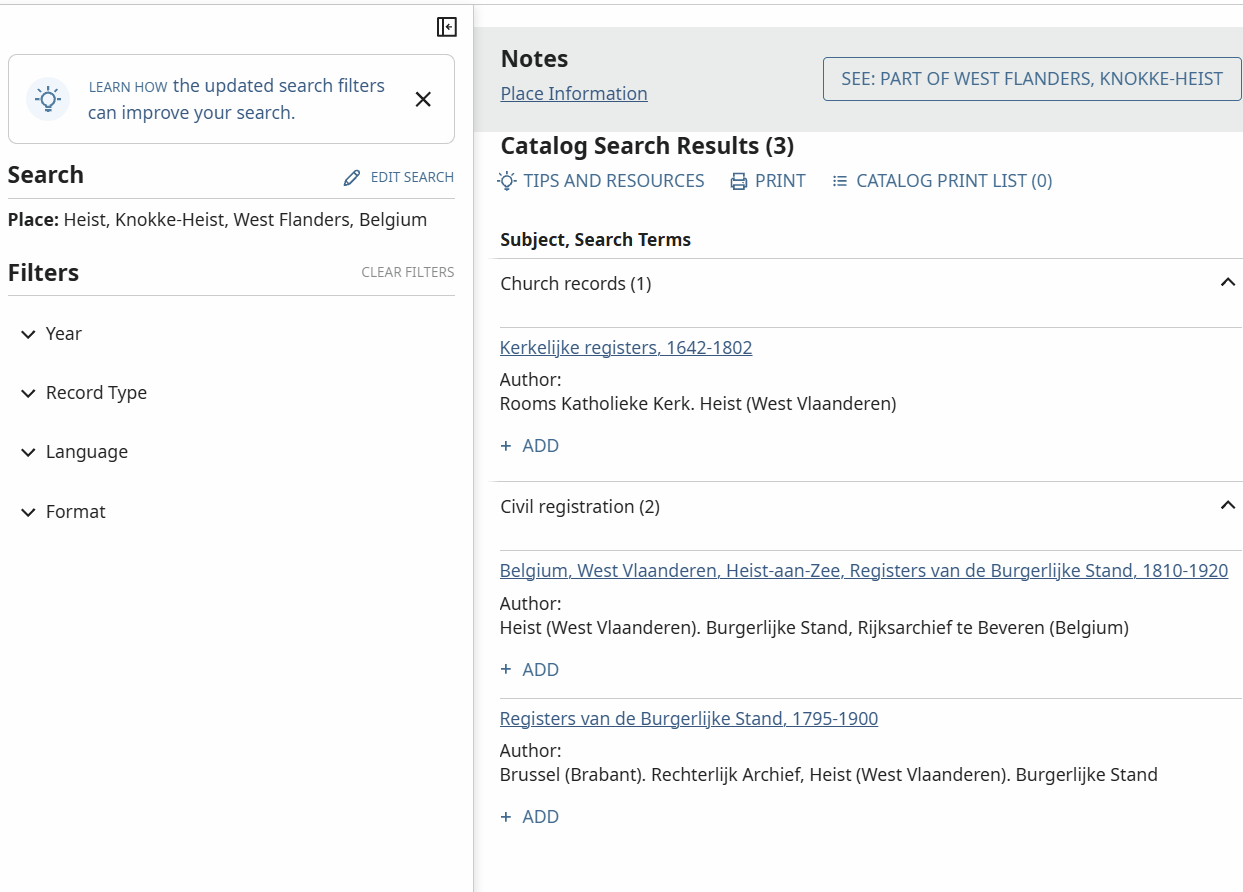Open Registers van de Burgerlijke Stand, 1795-1900
This screenshot has width=1243, height=892.
(x=689, y=719)
